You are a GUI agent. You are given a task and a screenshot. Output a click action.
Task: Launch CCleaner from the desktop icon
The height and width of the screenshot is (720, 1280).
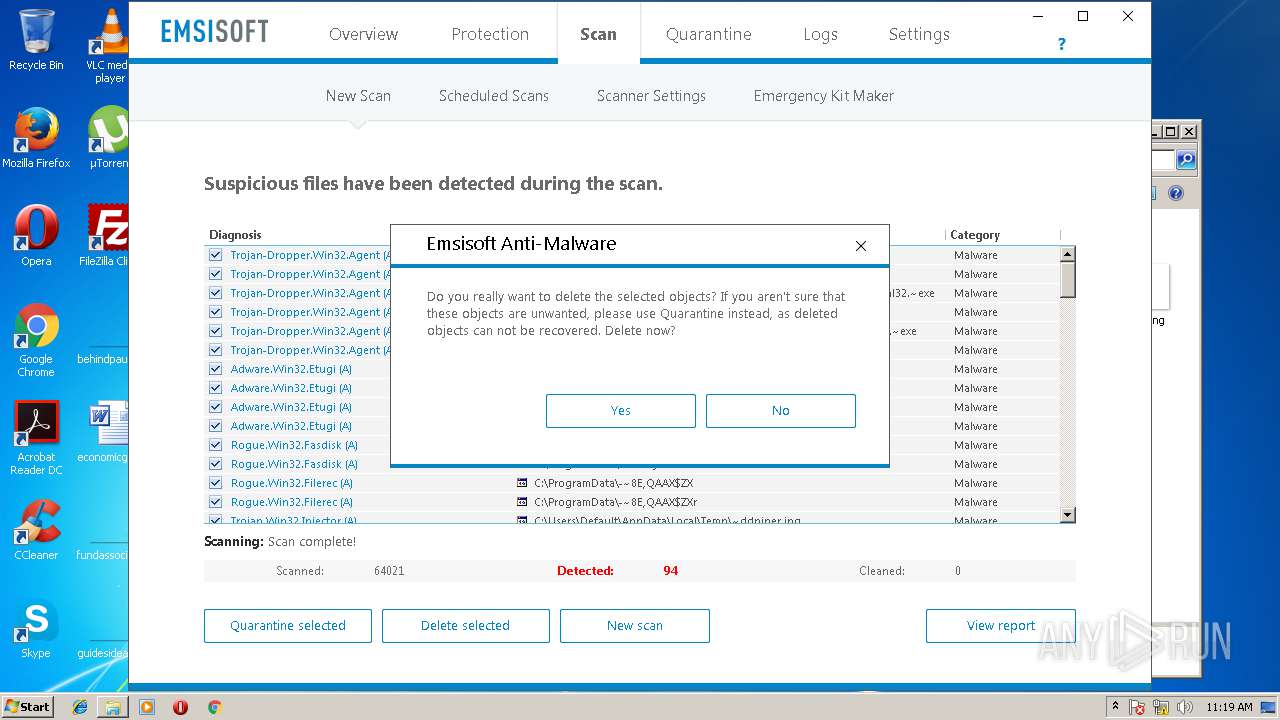[x=36, y=530]
